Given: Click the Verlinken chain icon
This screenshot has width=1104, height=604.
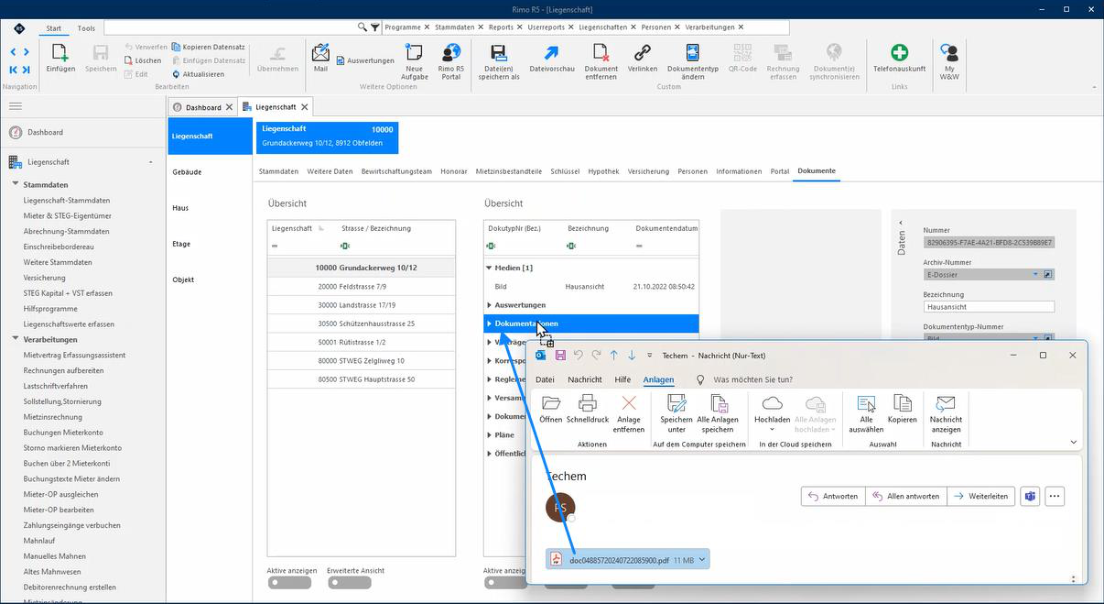Looking at the screenshot, I should pos(642,53).
